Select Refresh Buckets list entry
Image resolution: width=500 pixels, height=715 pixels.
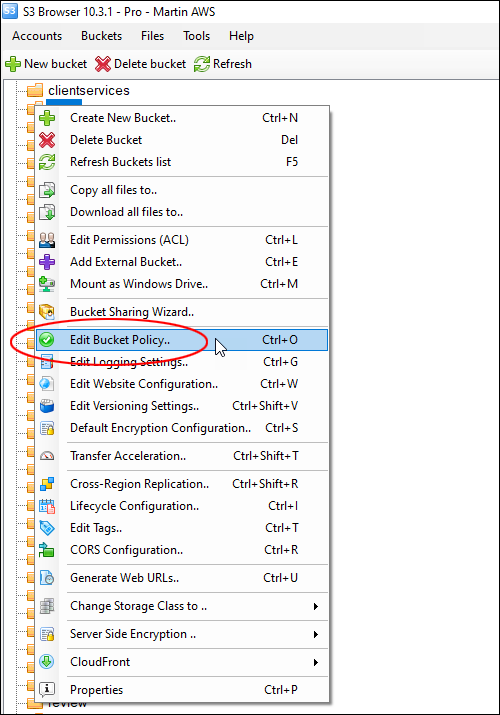coord(182,162)
